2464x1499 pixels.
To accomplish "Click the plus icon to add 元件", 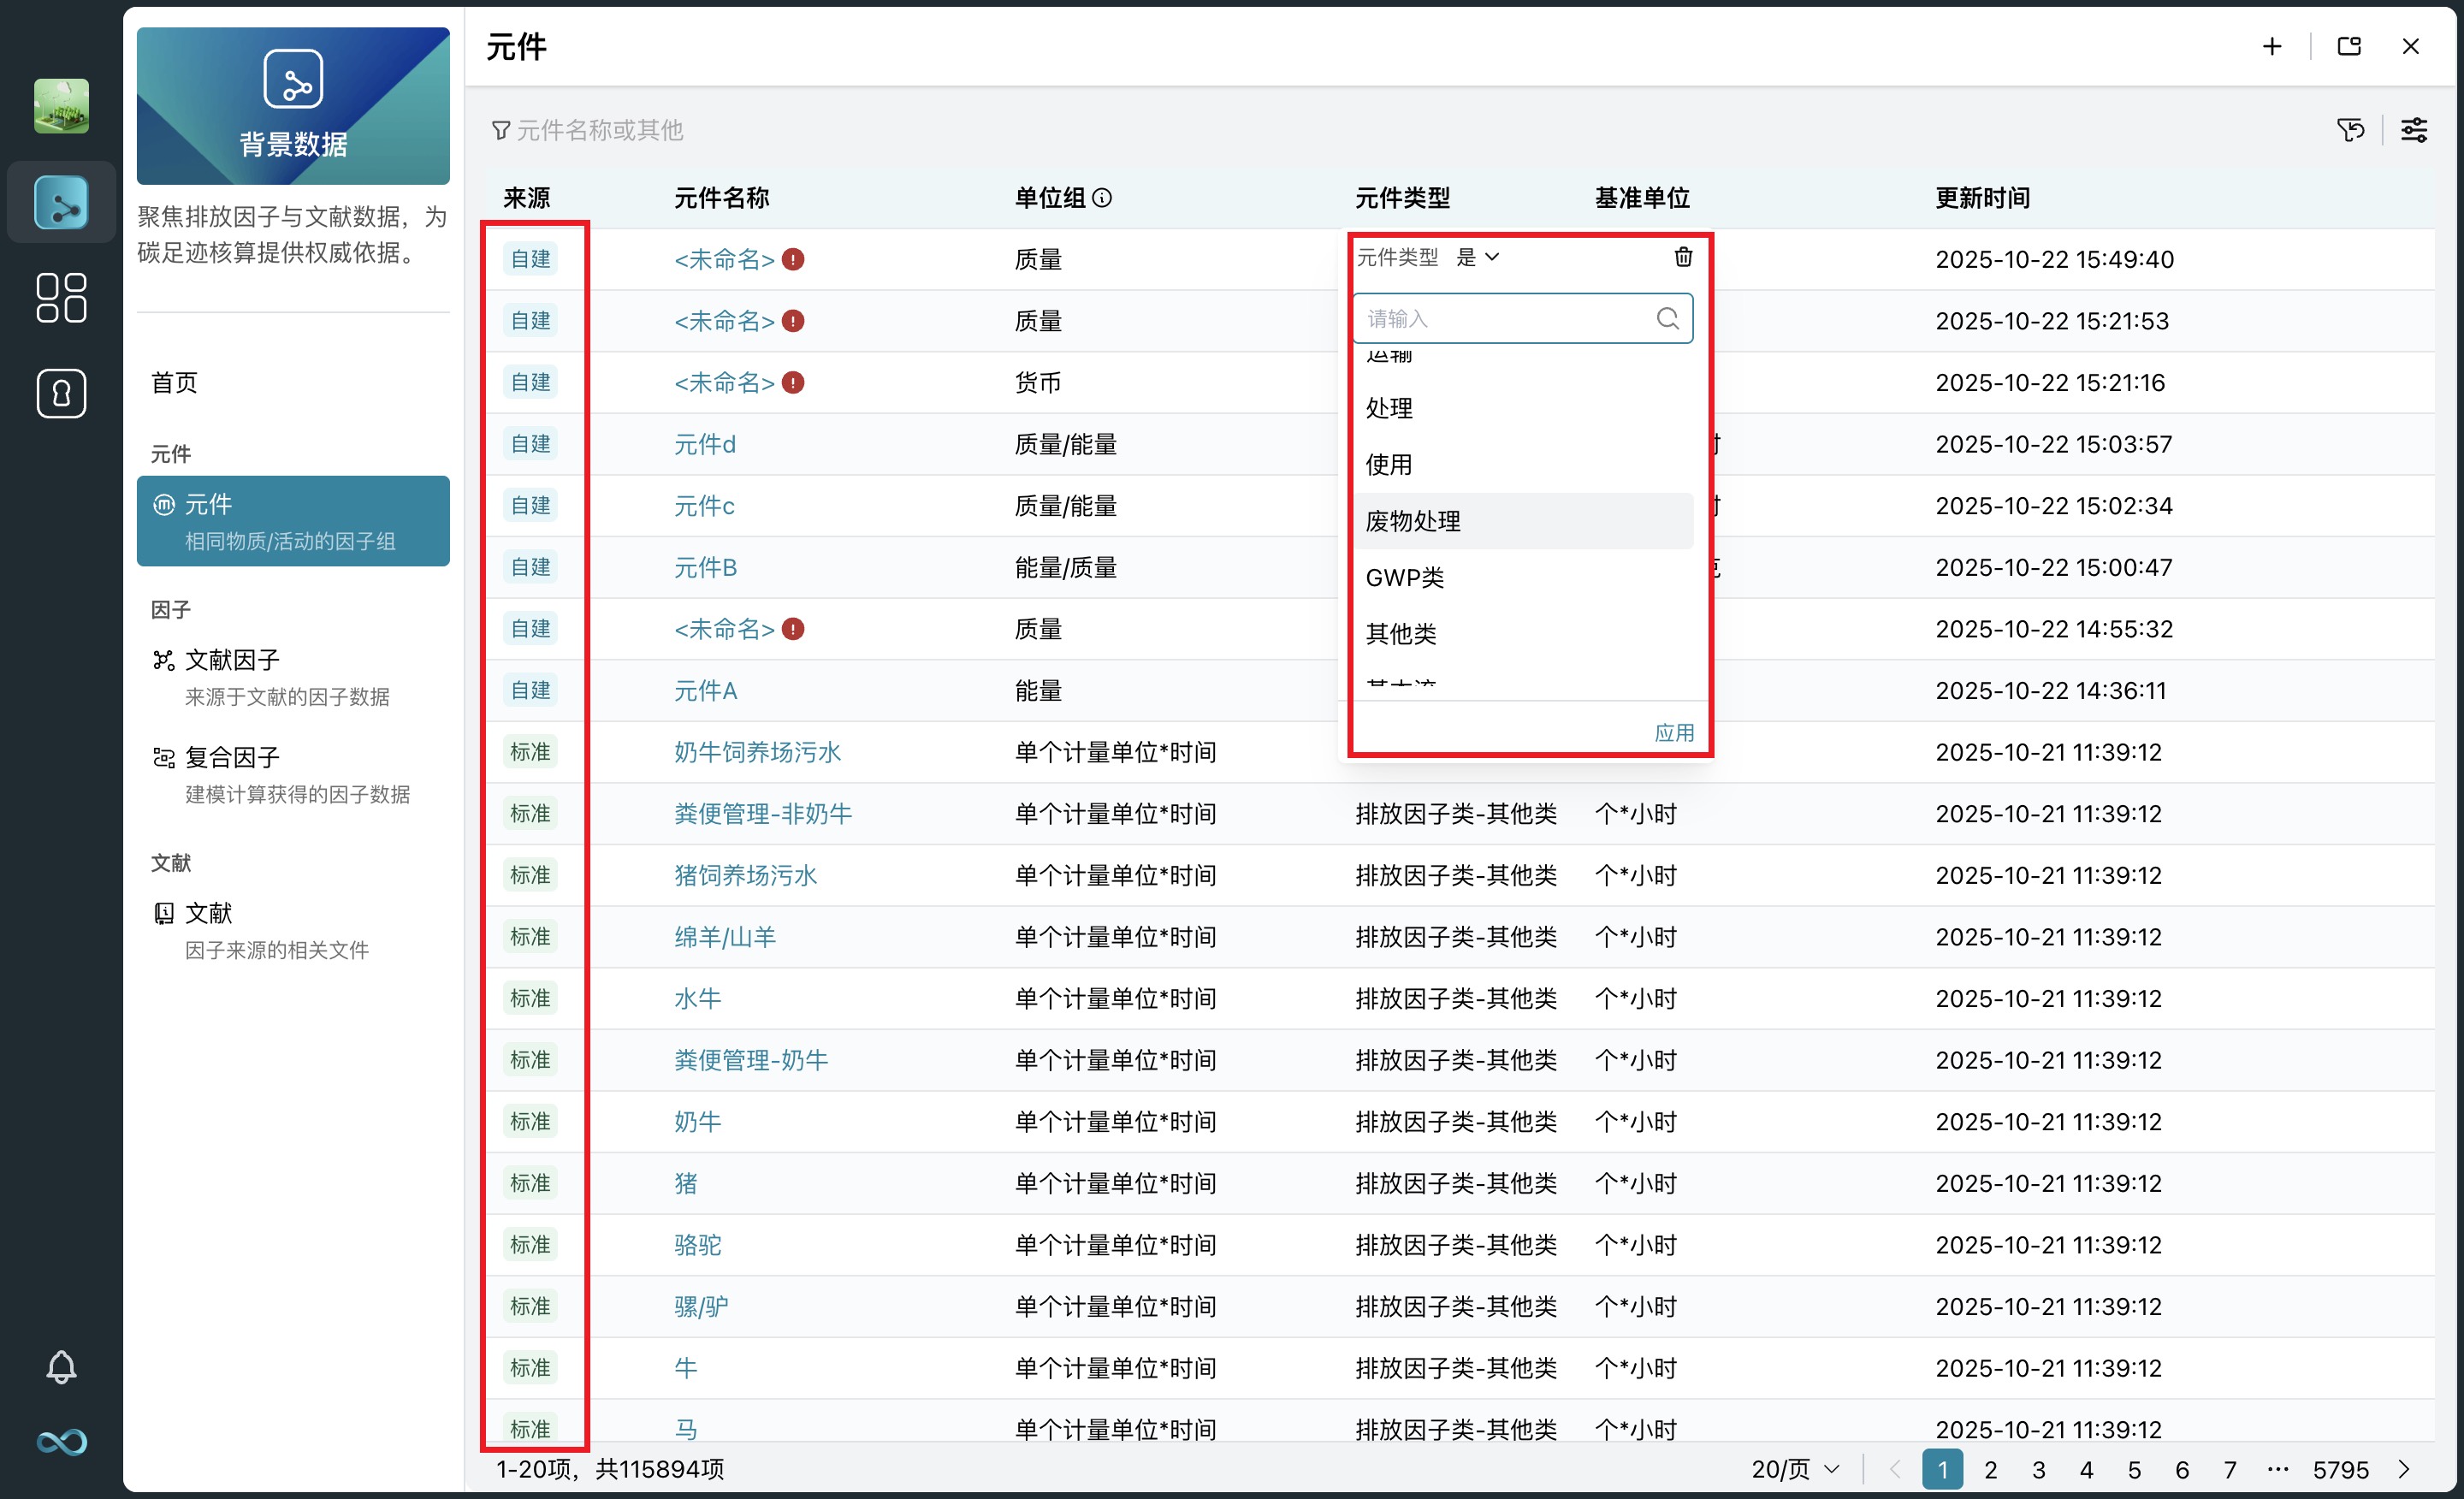I will [2272, 47].
